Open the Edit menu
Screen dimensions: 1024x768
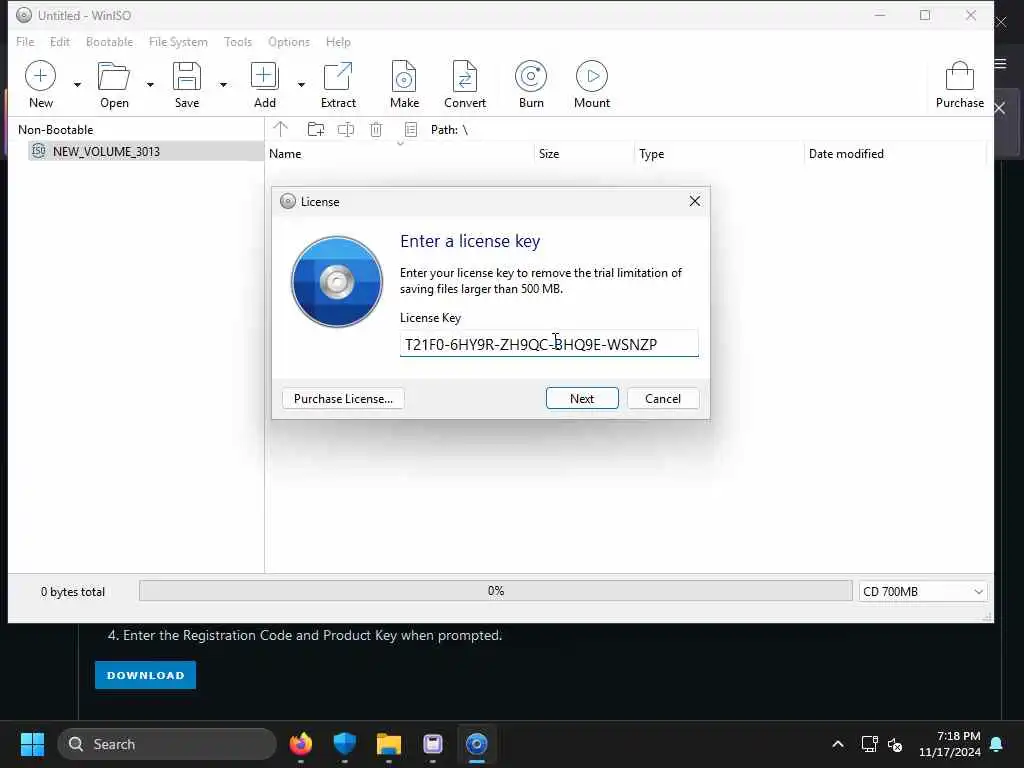[x=59, y=42]
